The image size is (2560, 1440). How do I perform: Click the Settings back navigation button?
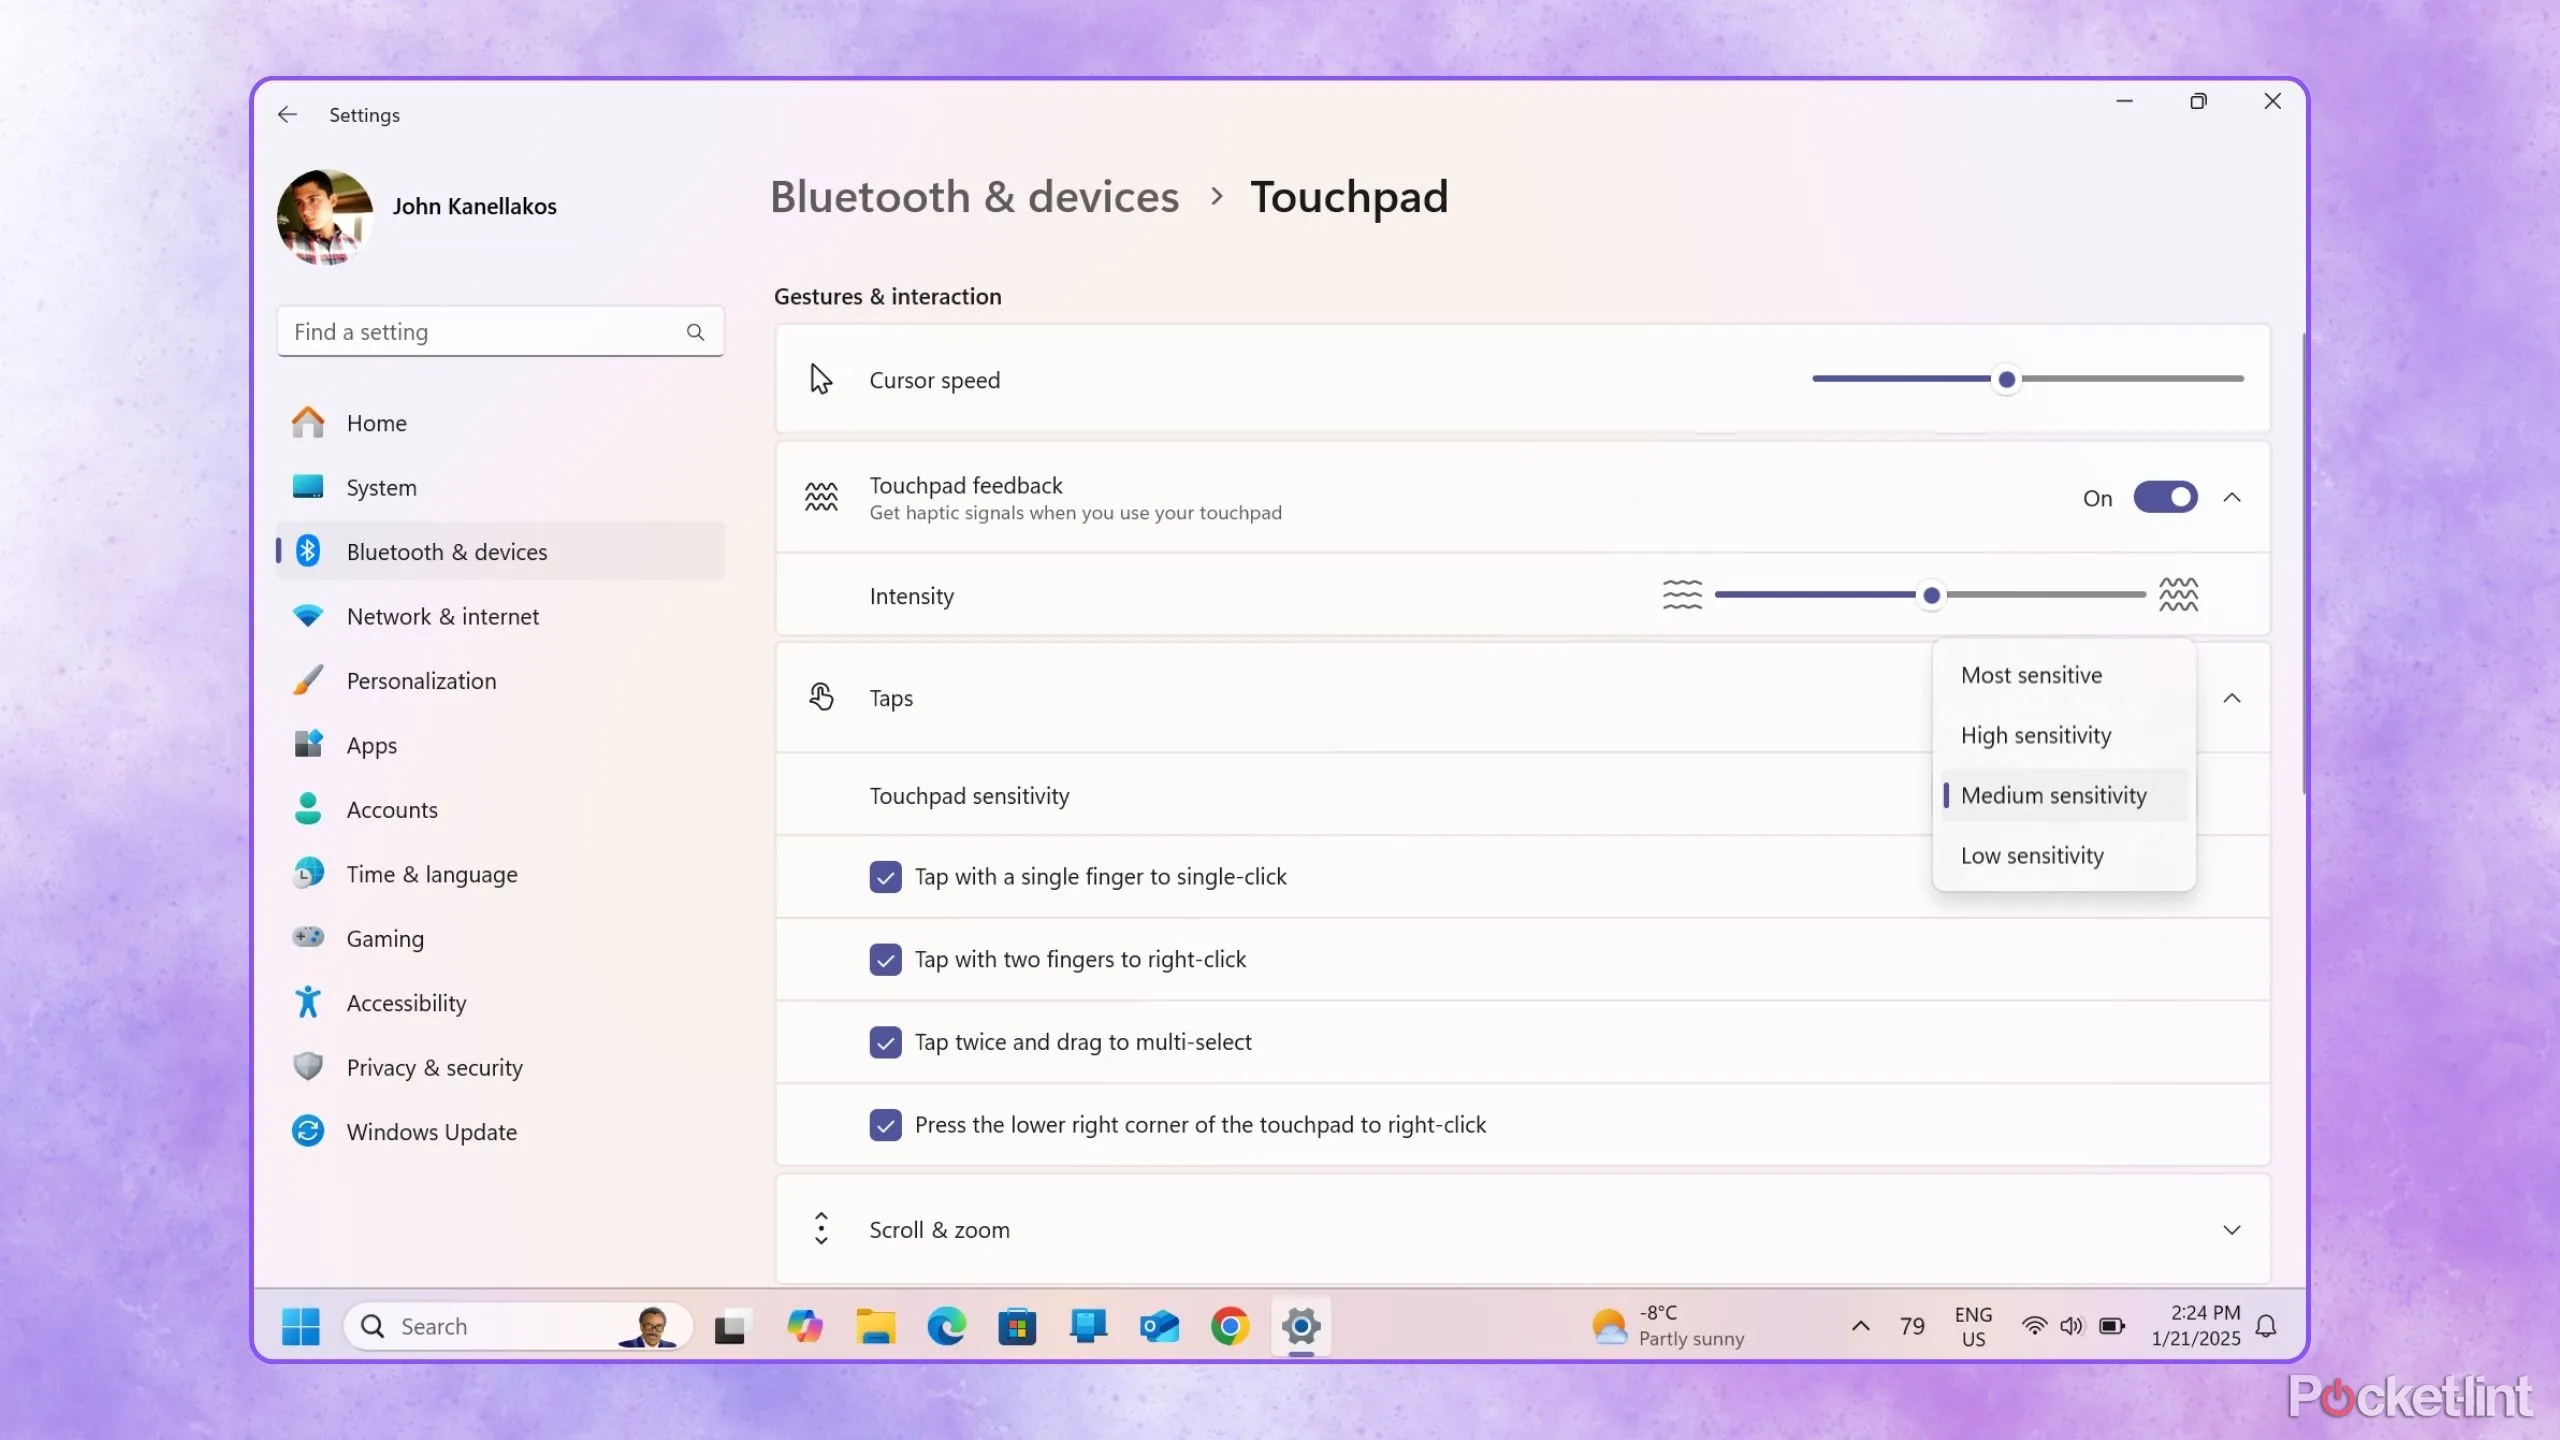coord(287,114)
